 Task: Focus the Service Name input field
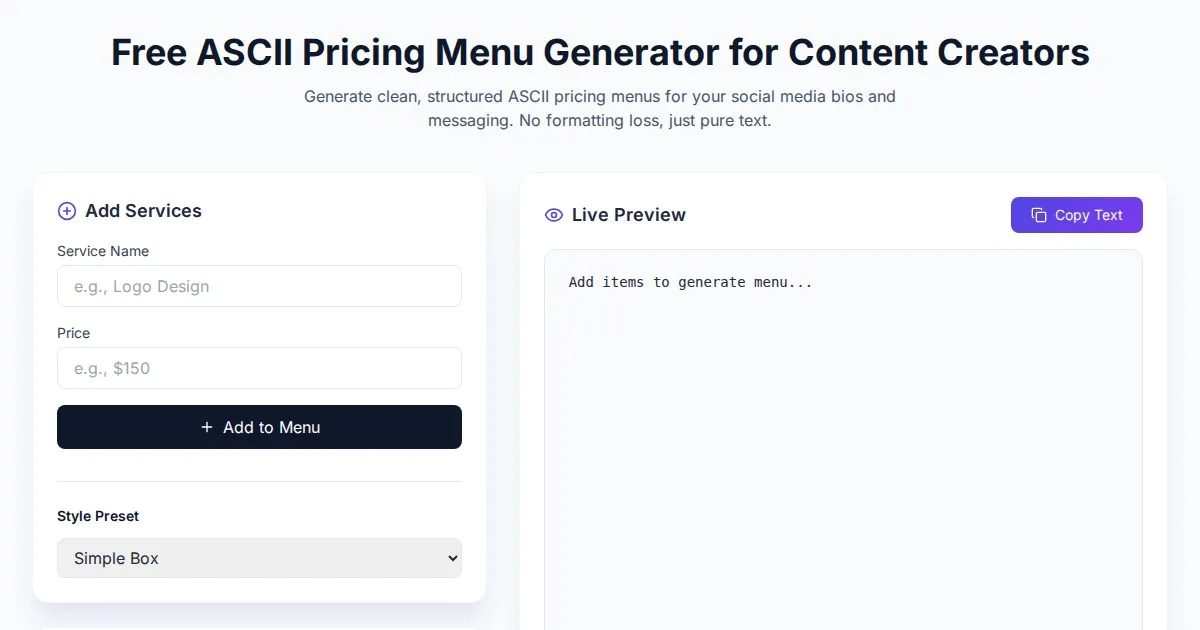[x=259, y=286]
